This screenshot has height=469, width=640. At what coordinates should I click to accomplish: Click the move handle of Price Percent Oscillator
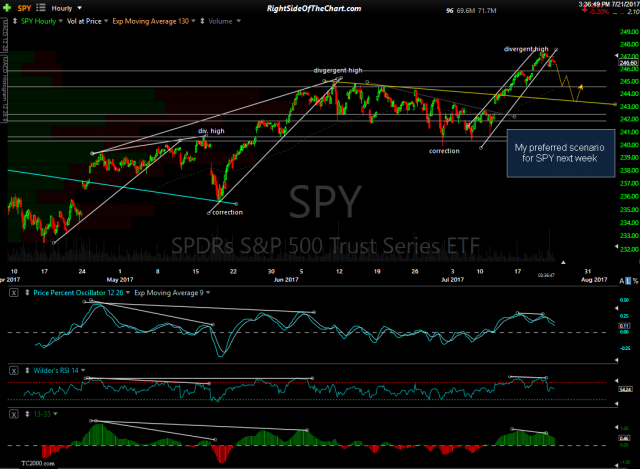point(27,293)
